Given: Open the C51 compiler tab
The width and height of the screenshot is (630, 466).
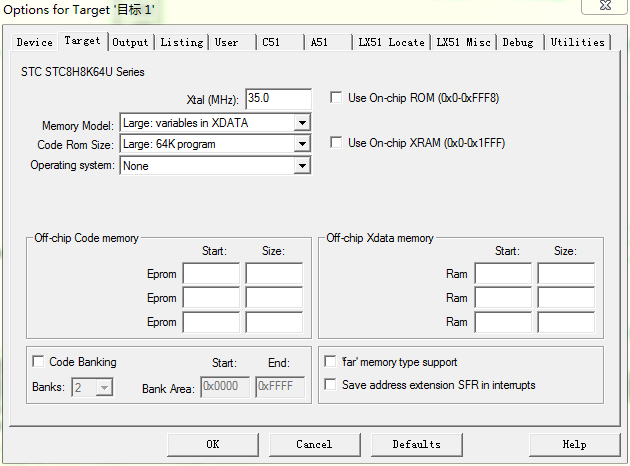Looking at the screenshot, I should (x=280, y=42).
